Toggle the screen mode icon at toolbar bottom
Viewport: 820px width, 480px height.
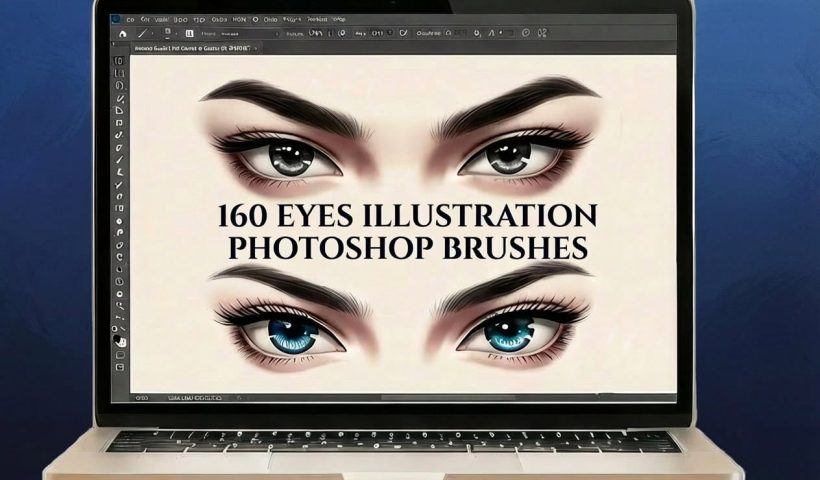(x=119, y=368)
